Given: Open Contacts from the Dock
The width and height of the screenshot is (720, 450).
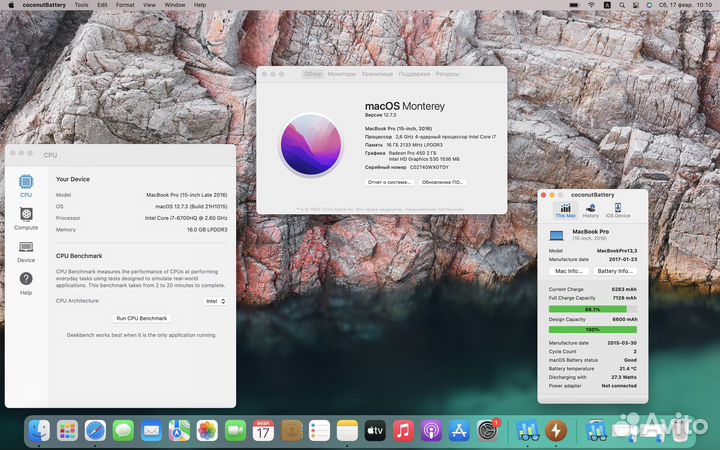Looking at the screenshot, I should [292, 431].
